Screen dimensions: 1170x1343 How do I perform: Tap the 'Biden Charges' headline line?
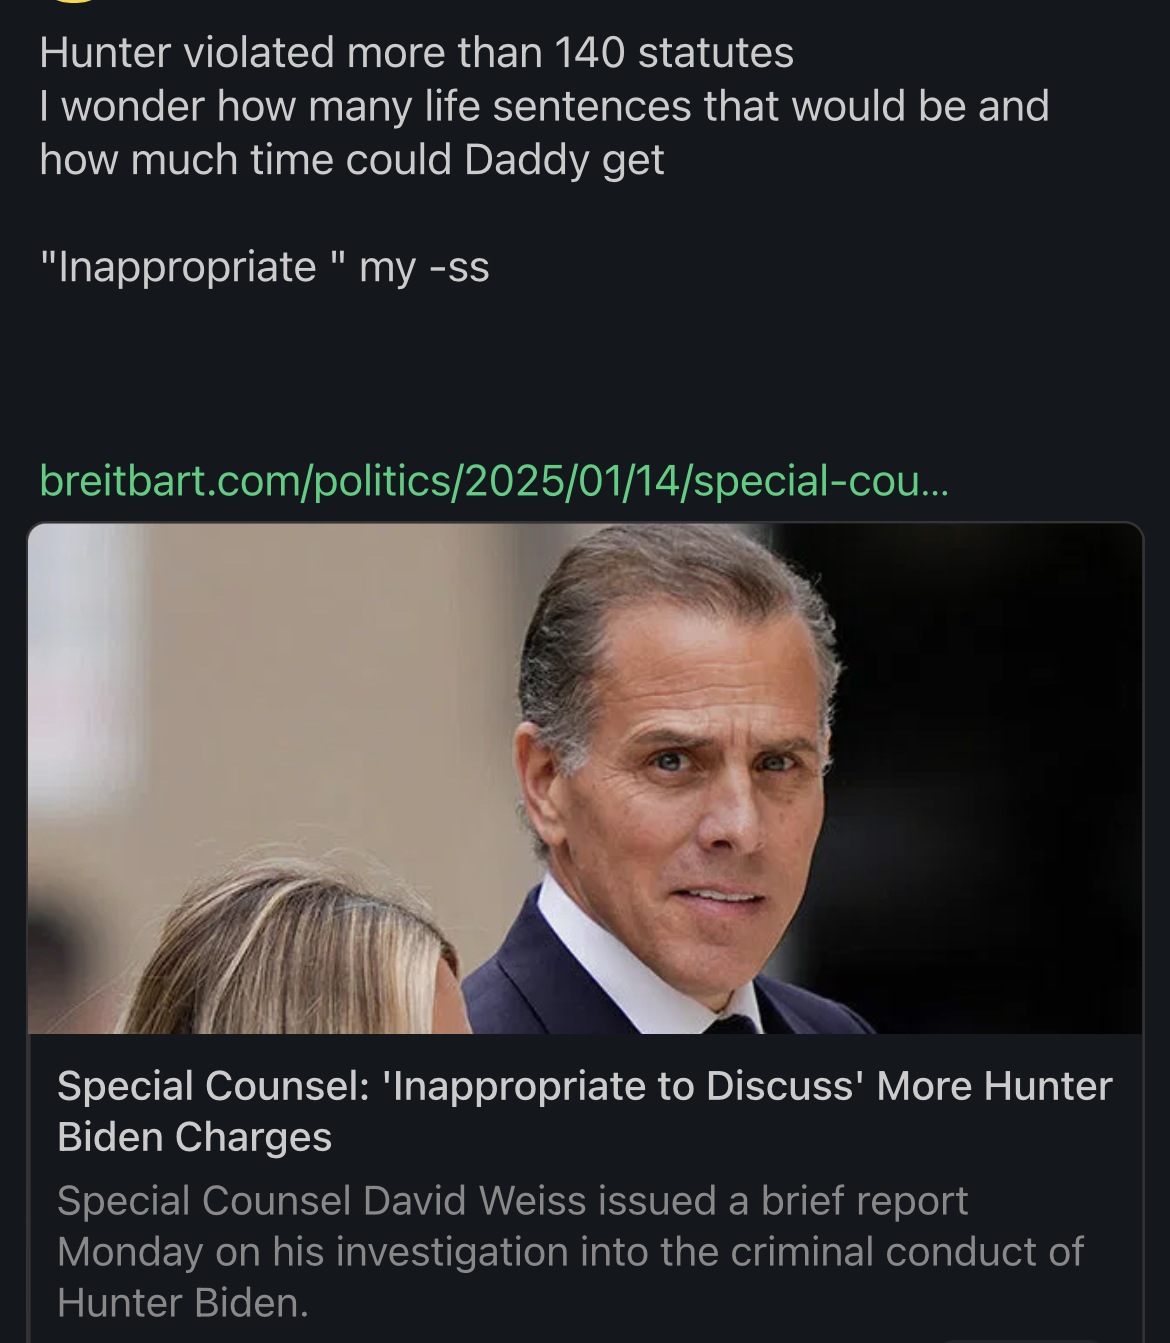tap(195, 1137)
